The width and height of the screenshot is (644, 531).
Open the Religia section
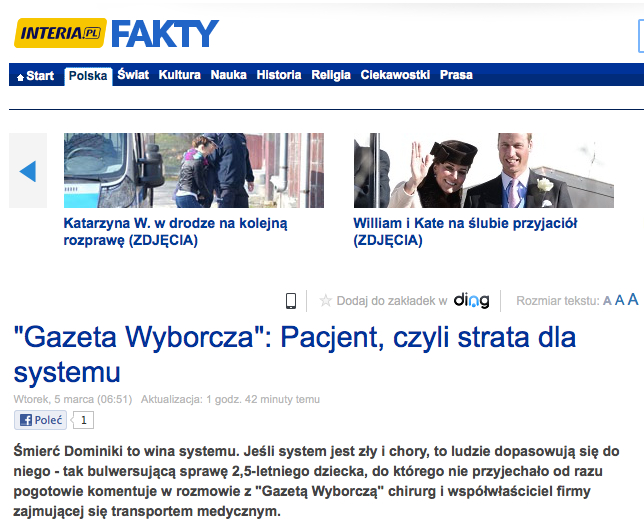[x=331, y=75]
